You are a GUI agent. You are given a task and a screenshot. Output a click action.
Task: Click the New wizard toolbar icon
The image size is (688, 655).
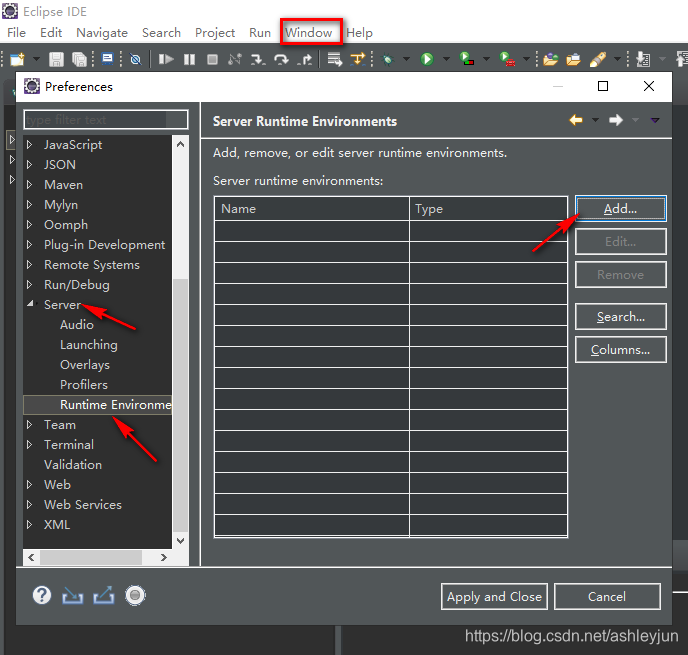pyautogui.click(x=17, y=59)
